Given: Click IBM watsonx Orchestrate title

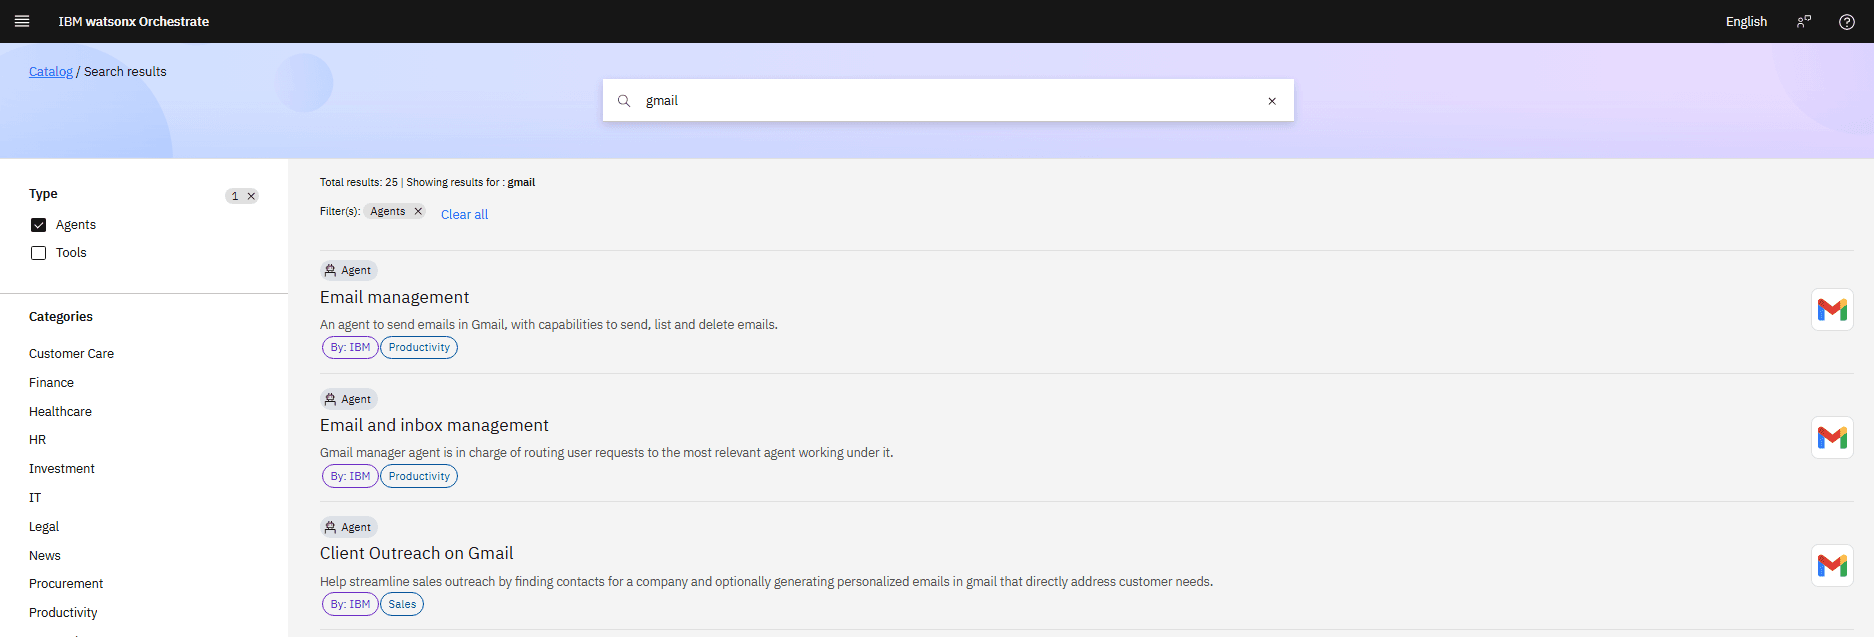Looking at the screenshot, I should (134, 22).
